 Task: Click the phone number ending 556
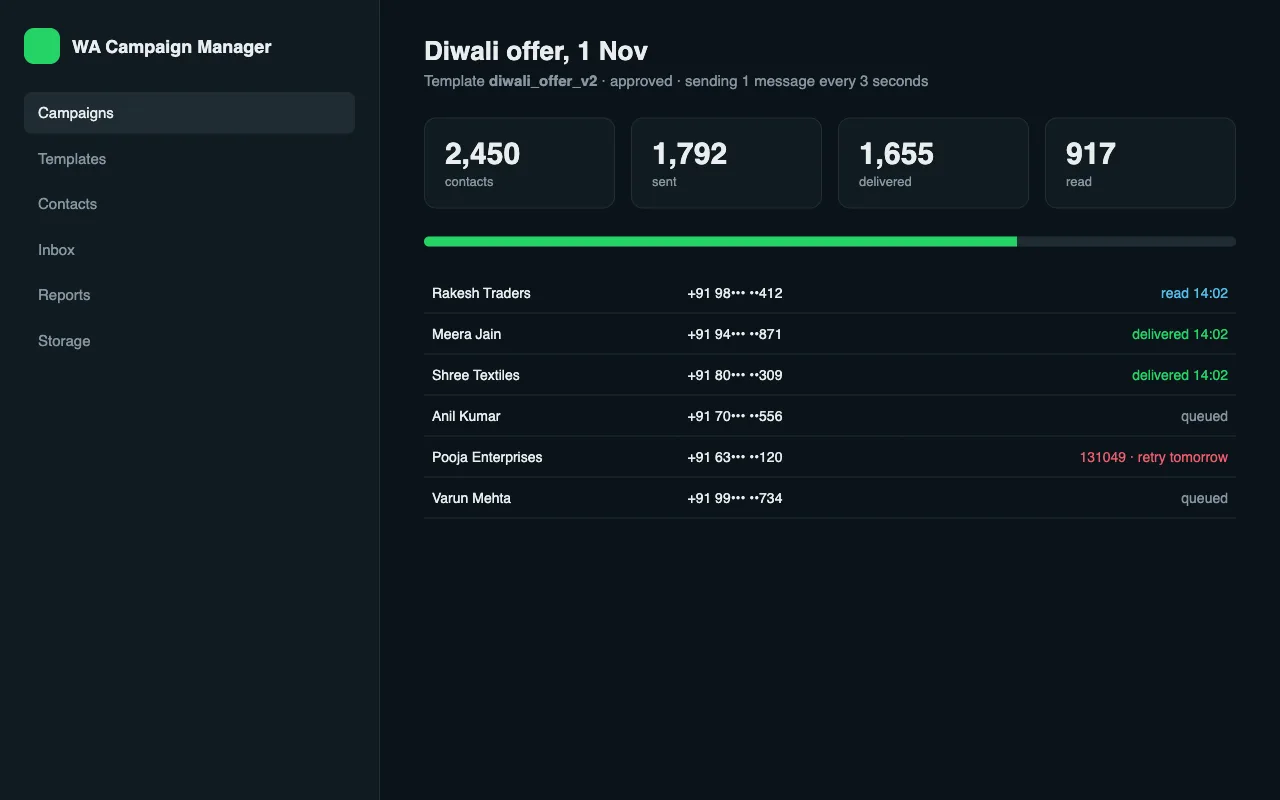pos(735,416)
